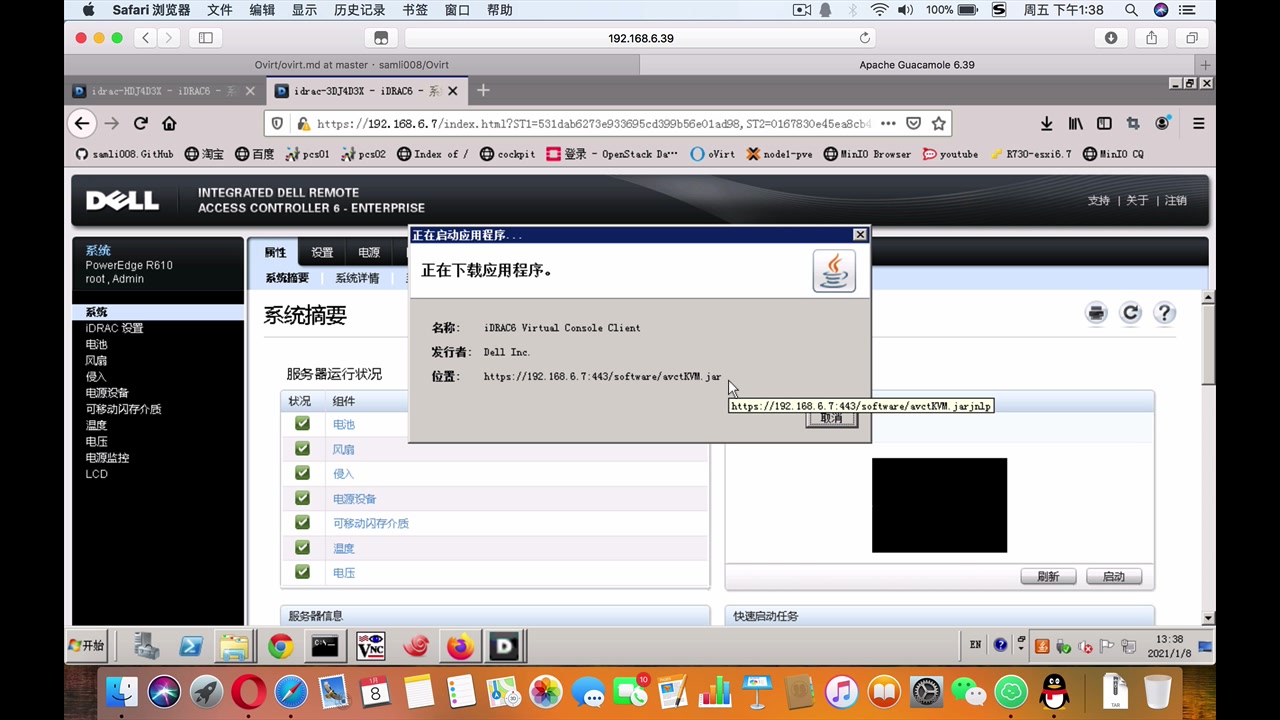The height and width of the screenshot is (720, 1280).
Task: Select the 设置 tab
Action: (x=322, y=252)
